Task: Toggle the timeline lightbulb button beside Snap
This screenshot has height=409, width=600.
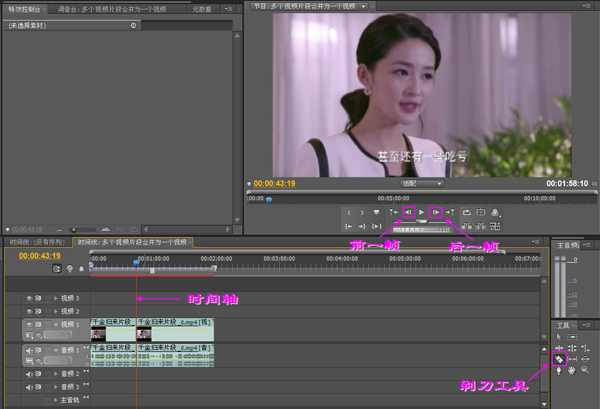Action: point(70,269)
